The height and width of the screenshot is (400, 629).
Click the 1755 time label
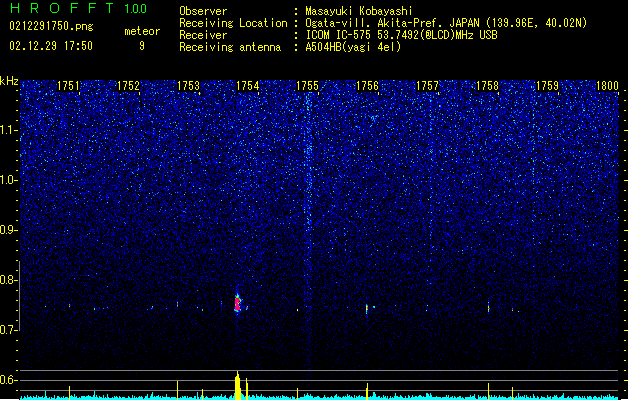tap(307, 86)
